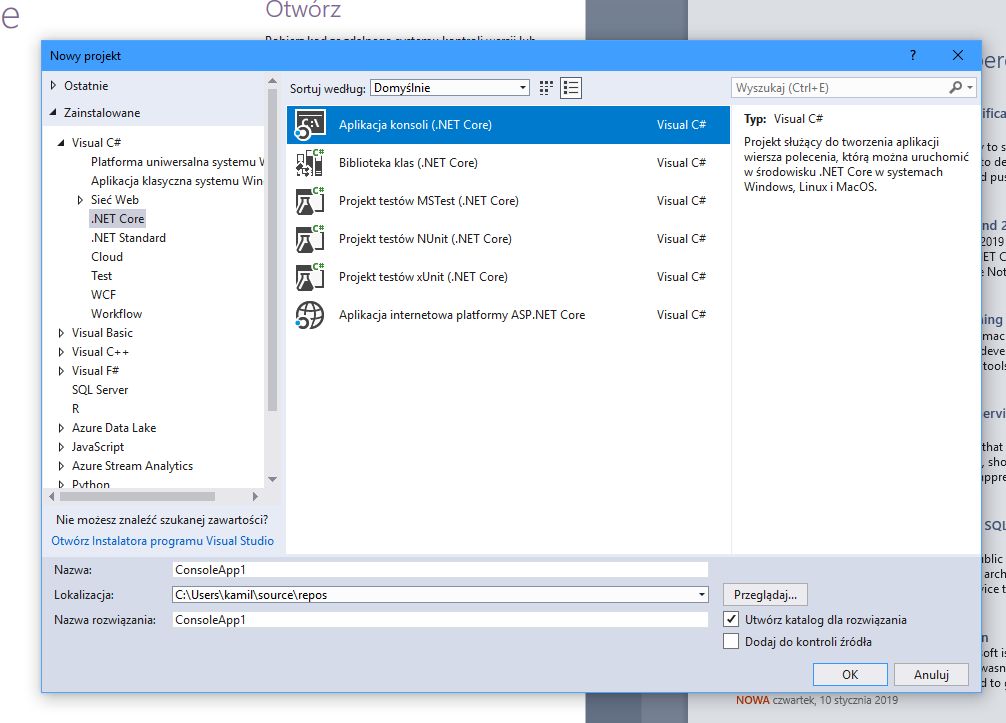Image resolution: width=1006 pixels, height=723 pixels.
Task: Click the Przeglądaj... button
Action: coord(765,595)
